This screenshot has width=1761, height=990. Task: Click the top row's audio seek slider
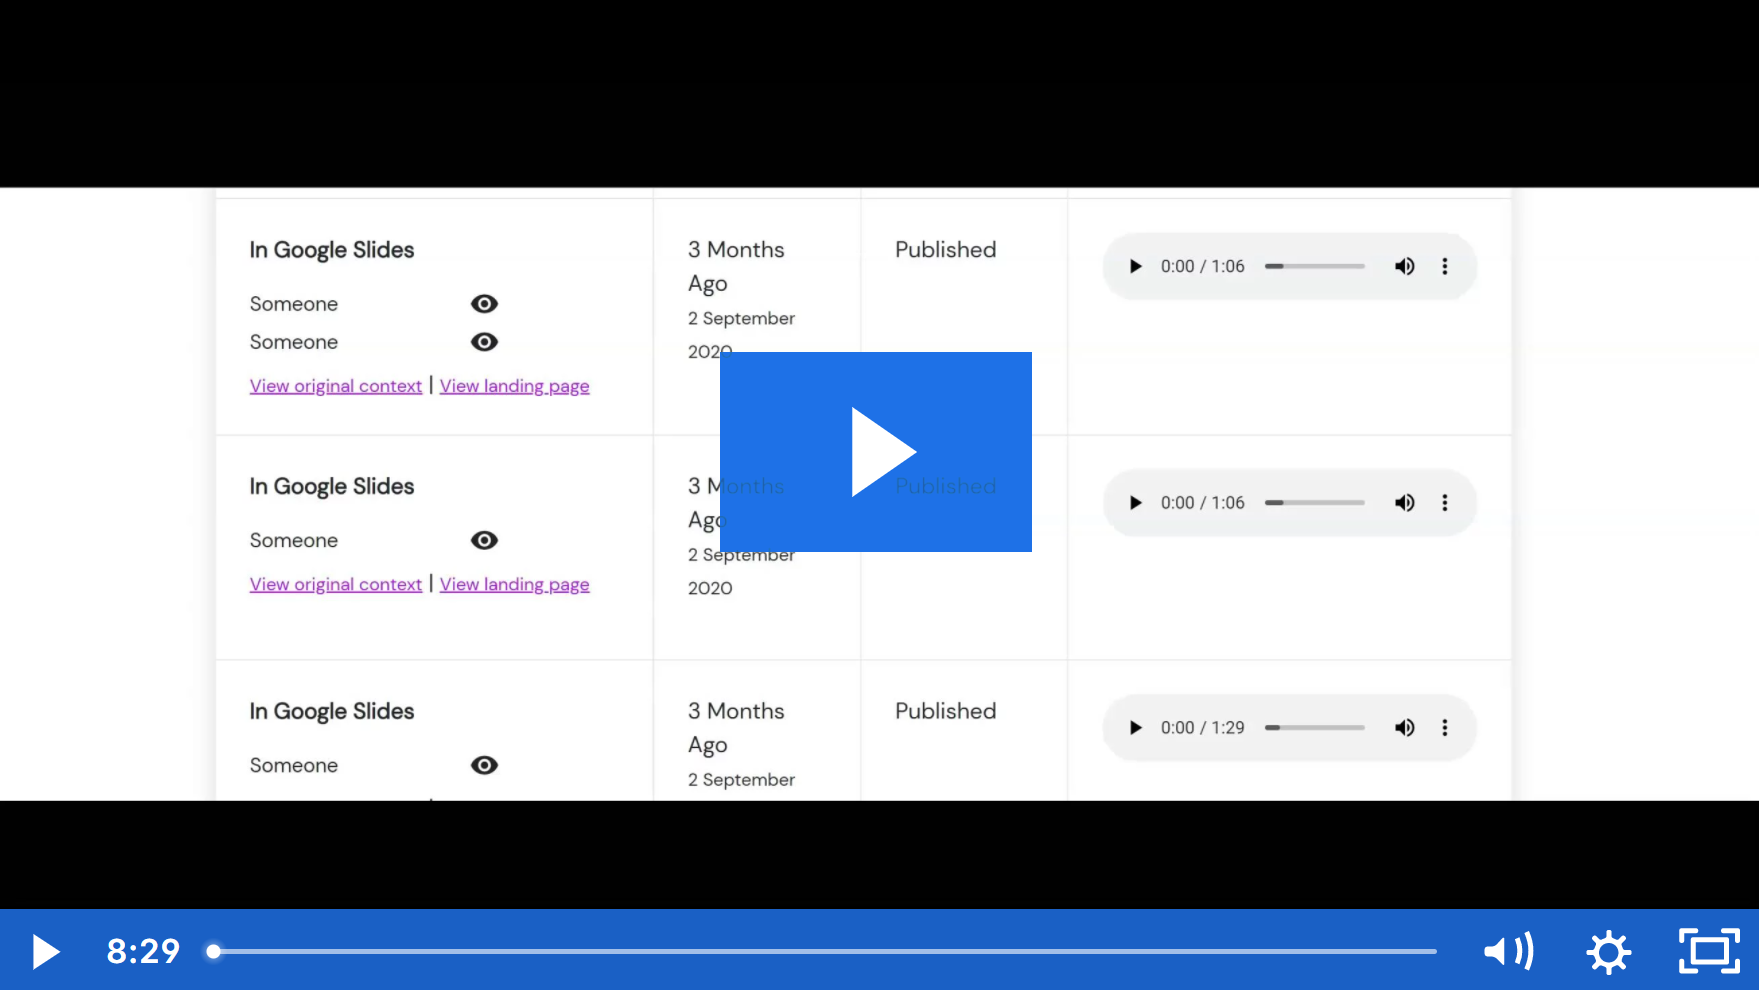pos(1314,267)
